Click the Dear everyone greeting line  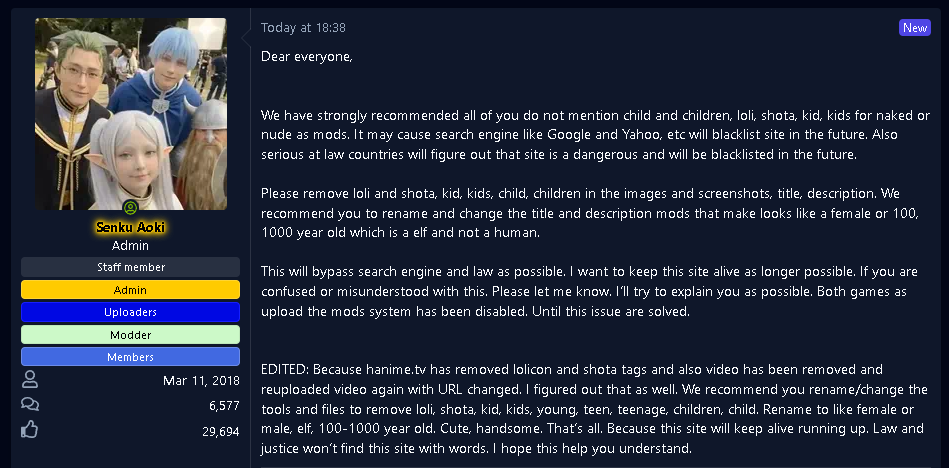click(306, 56)
